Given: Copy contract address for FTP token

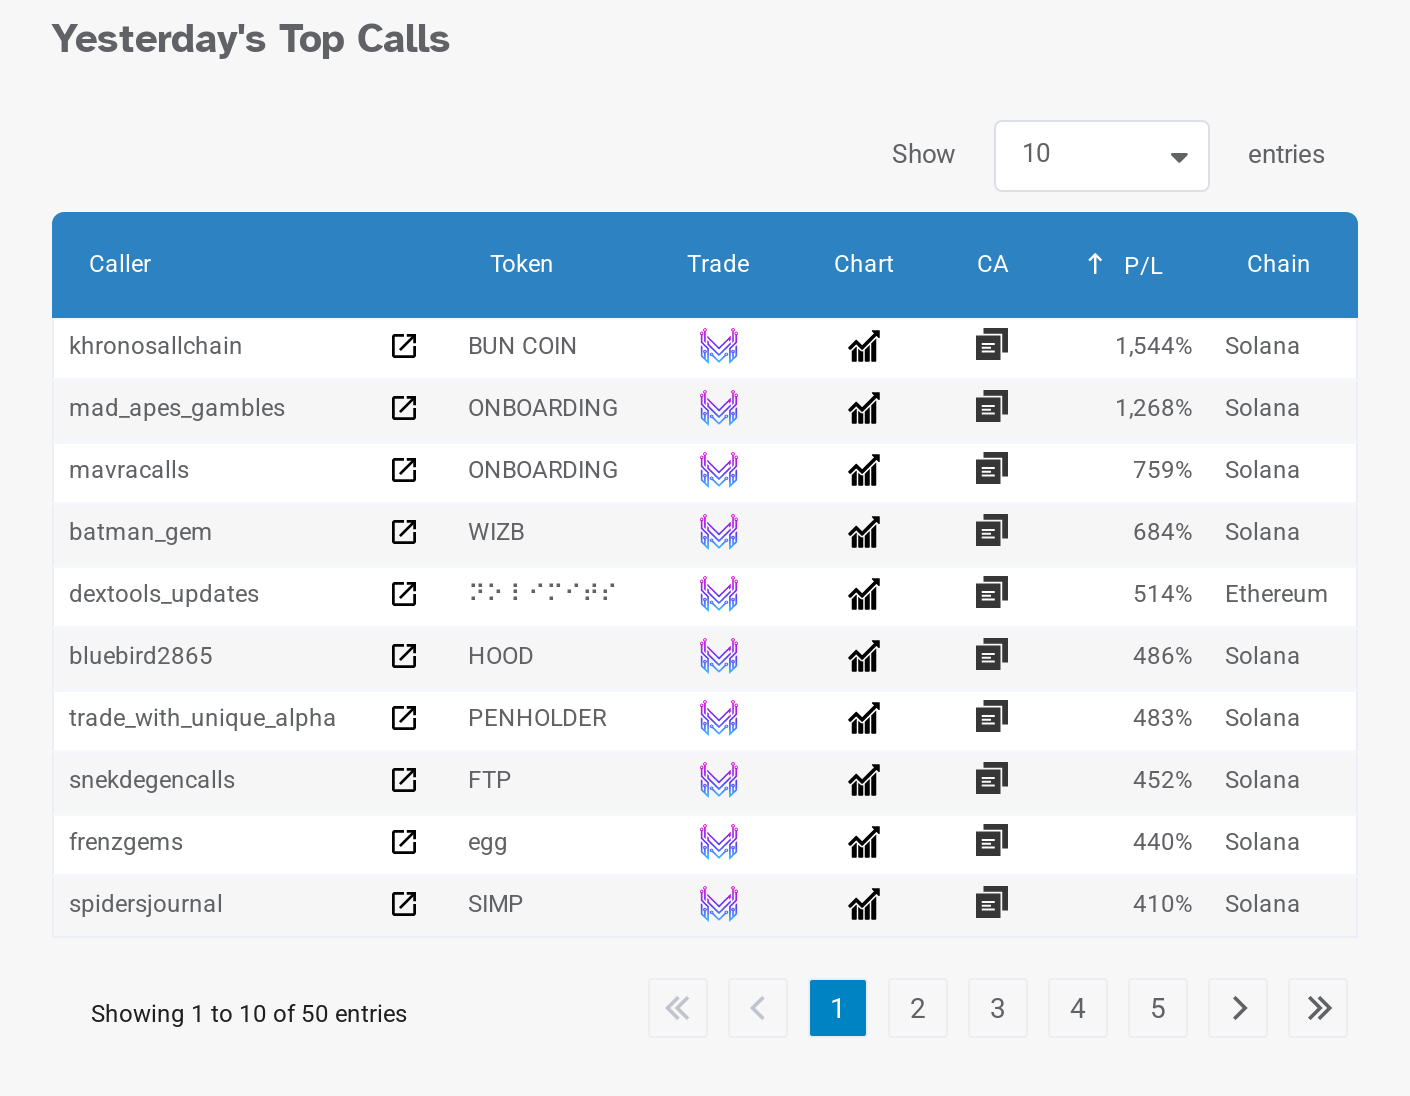Looking at the screenshot, I should click(991, 780).
